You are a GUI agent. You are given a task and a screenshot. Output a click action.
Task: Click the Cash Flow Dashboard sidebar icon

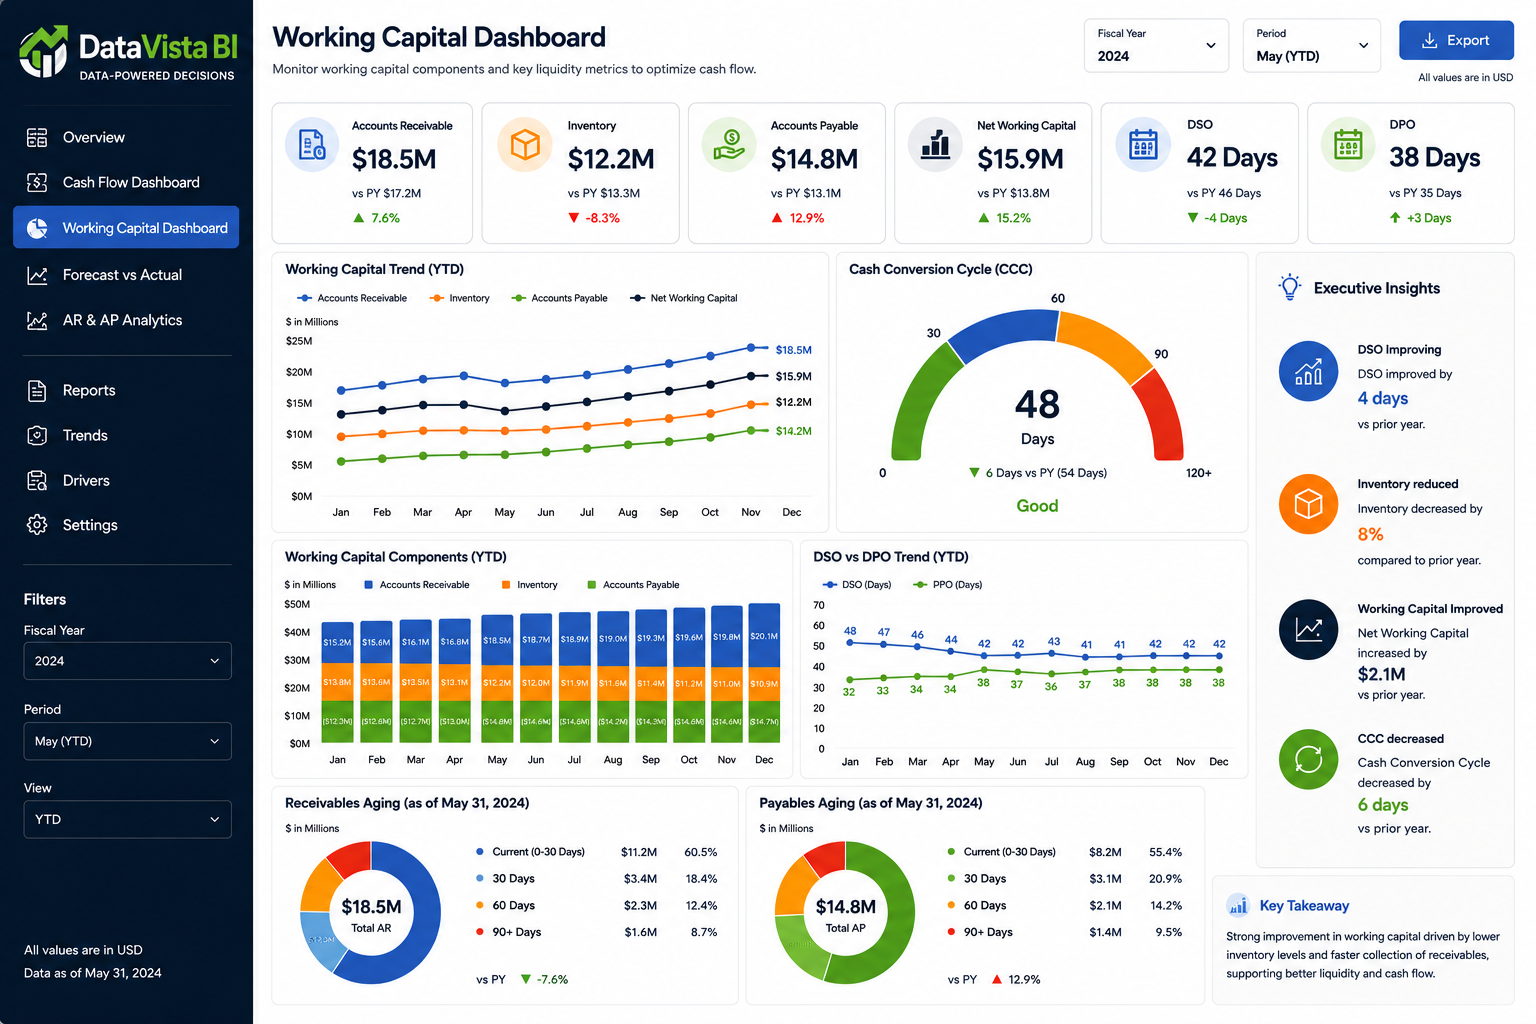37,182
